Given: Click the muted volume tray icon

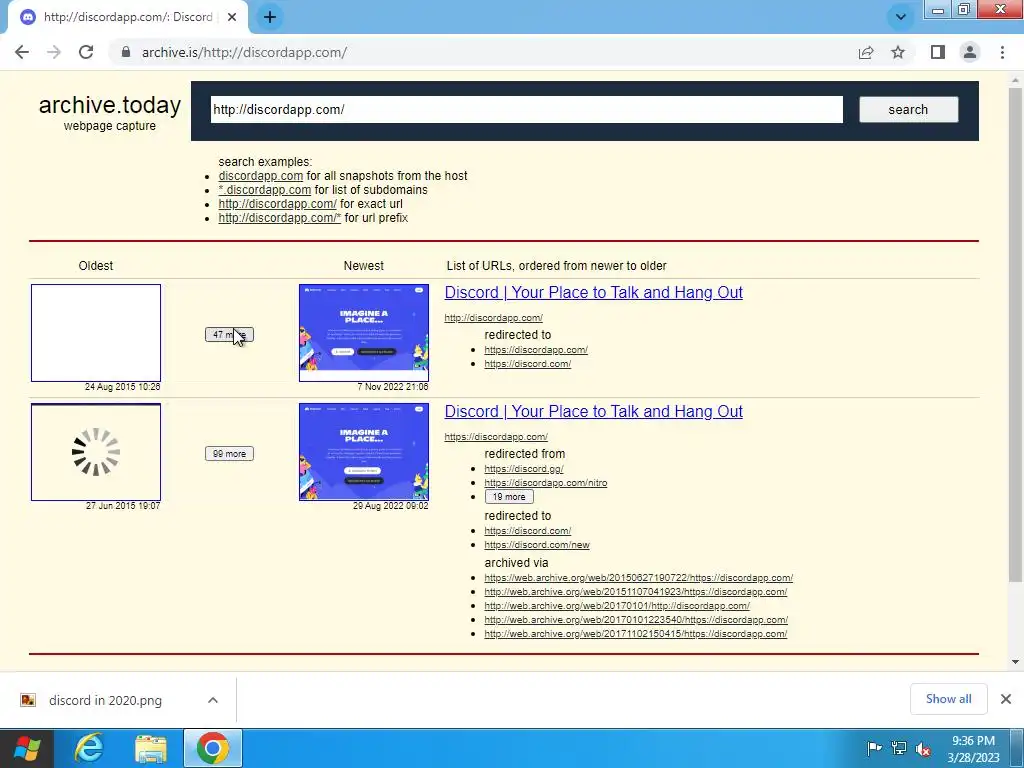Looking at the screenshot, I should tap(923, 748).
